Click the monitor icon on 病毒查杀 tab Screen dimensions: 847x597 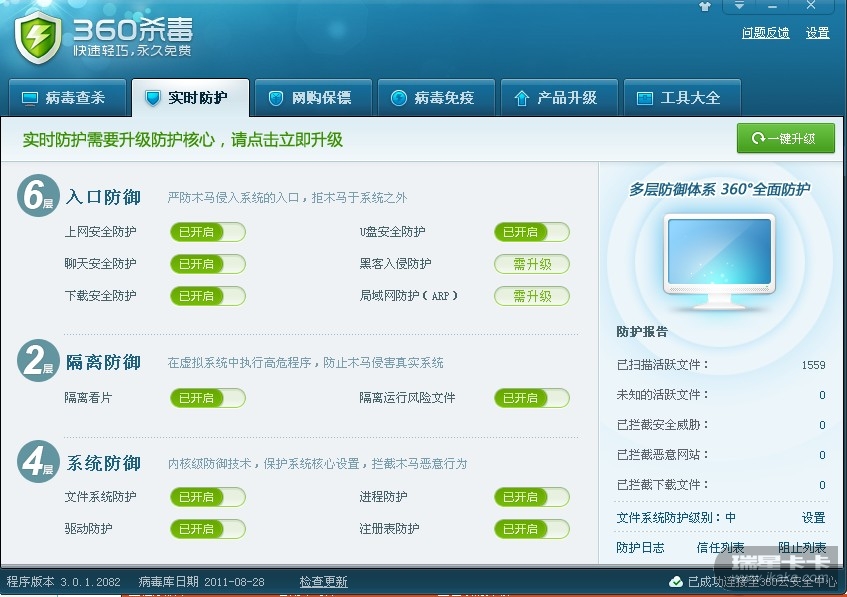pyautogui.click(x=30, y=98)
